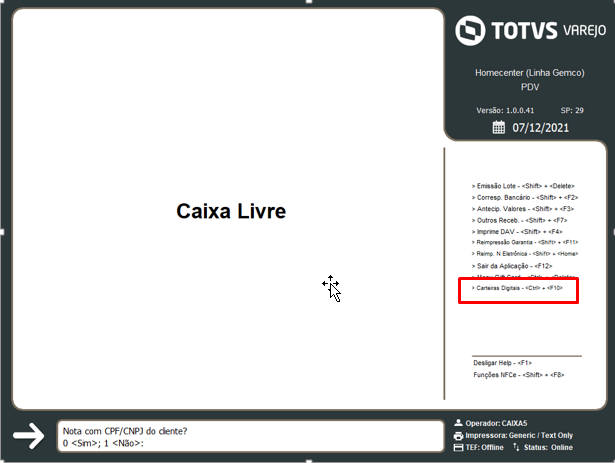615x463 pixels.
Task: Click the operator person icon
Action: pos(458,423)
